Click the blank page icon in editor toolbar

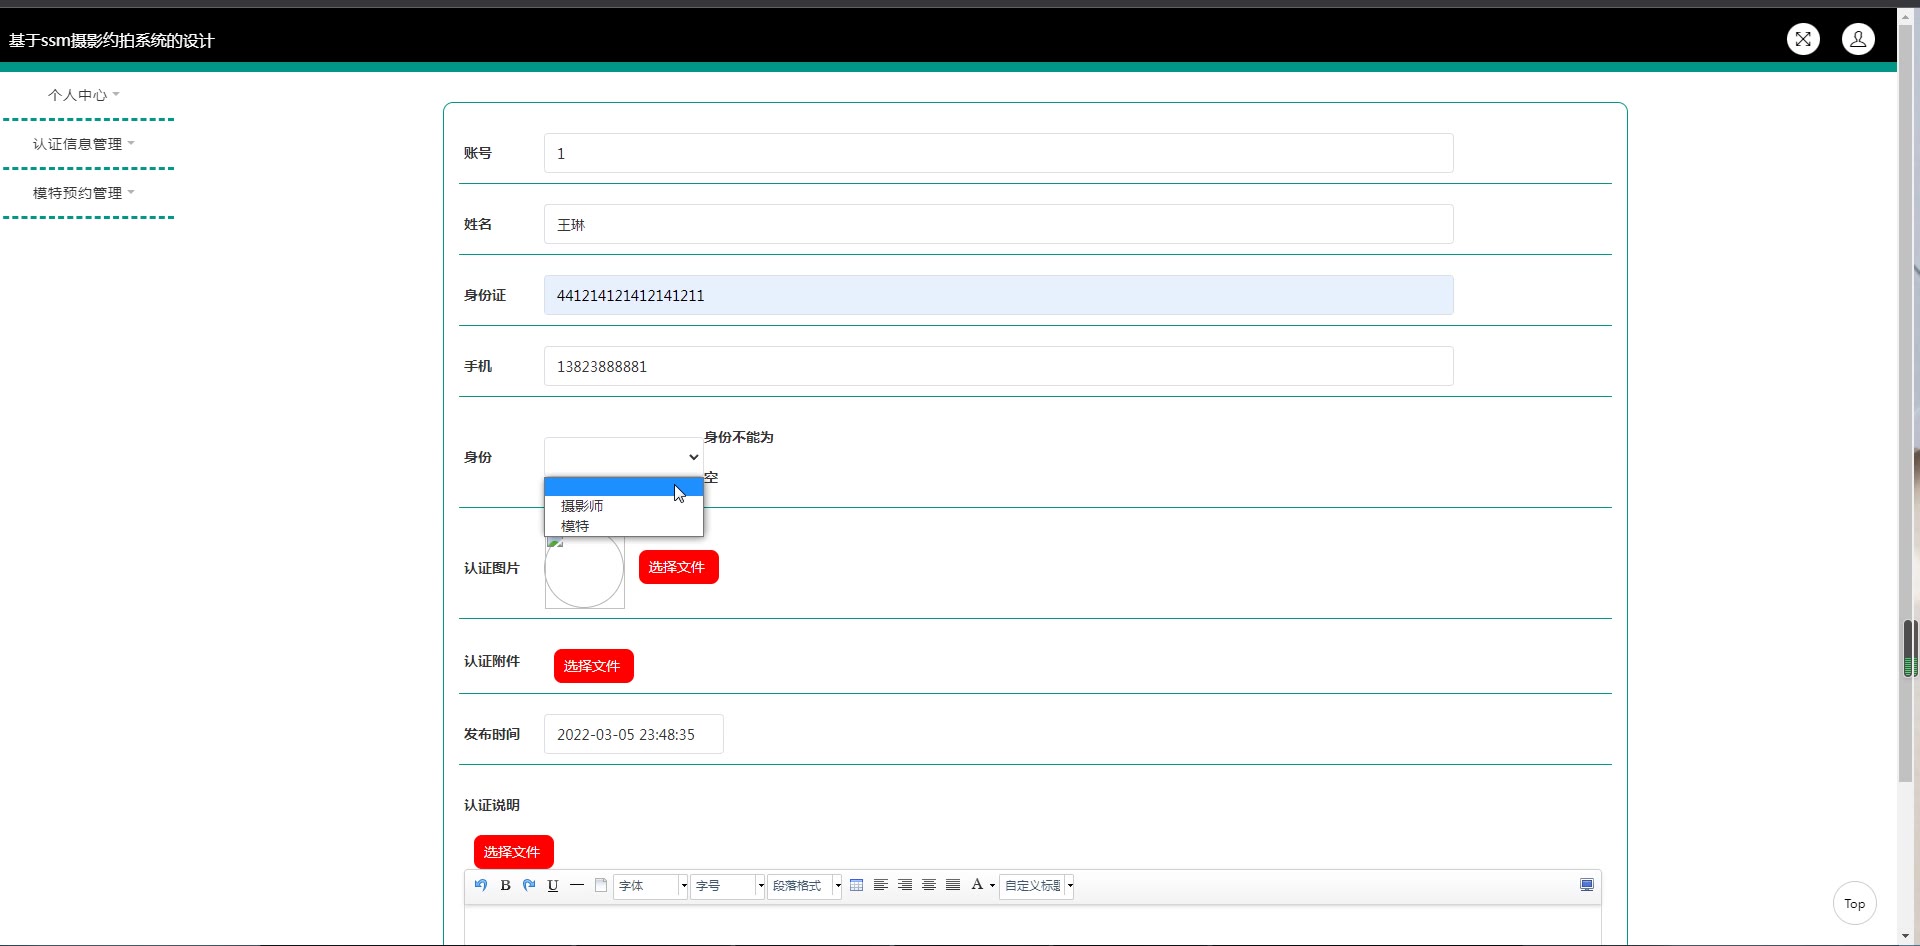pyautogui.click(x=601, y=885)
